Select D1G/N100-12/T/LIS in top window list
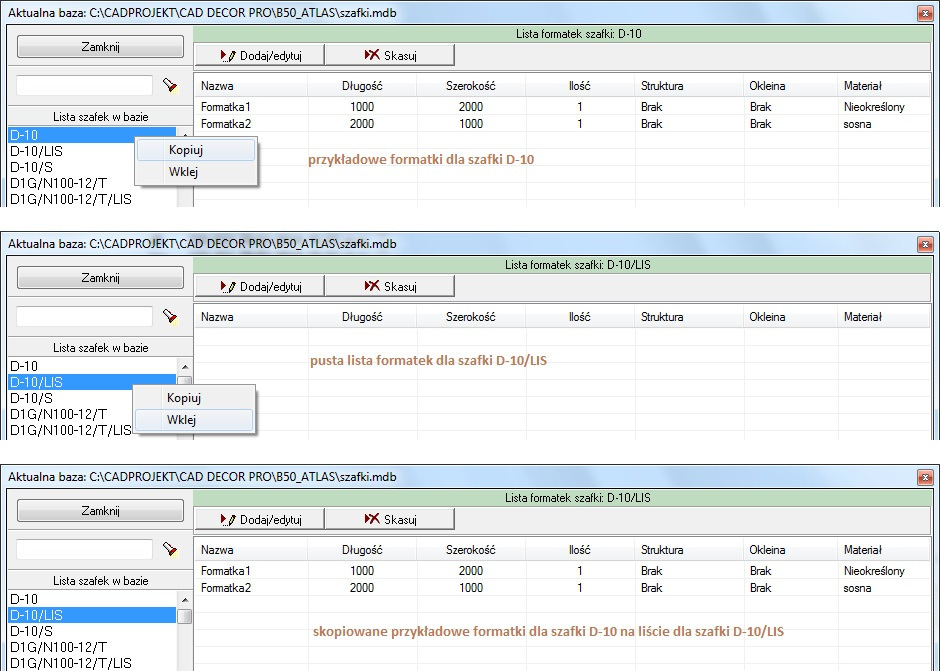Image resolution: width=940 pixels, height=671 pixels. pyautogui.click(x=92, y=199)
